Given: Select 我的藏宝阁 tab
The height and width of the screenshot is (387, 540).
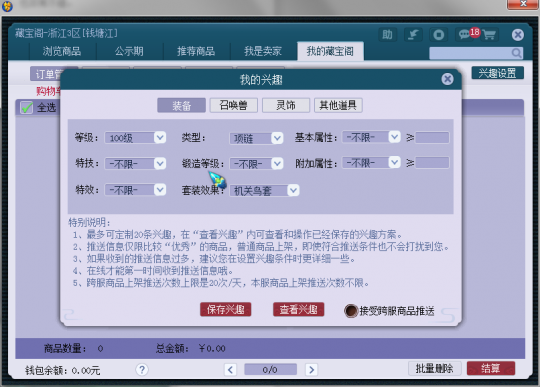Looking at the screenshot, I should pos(330,51).
